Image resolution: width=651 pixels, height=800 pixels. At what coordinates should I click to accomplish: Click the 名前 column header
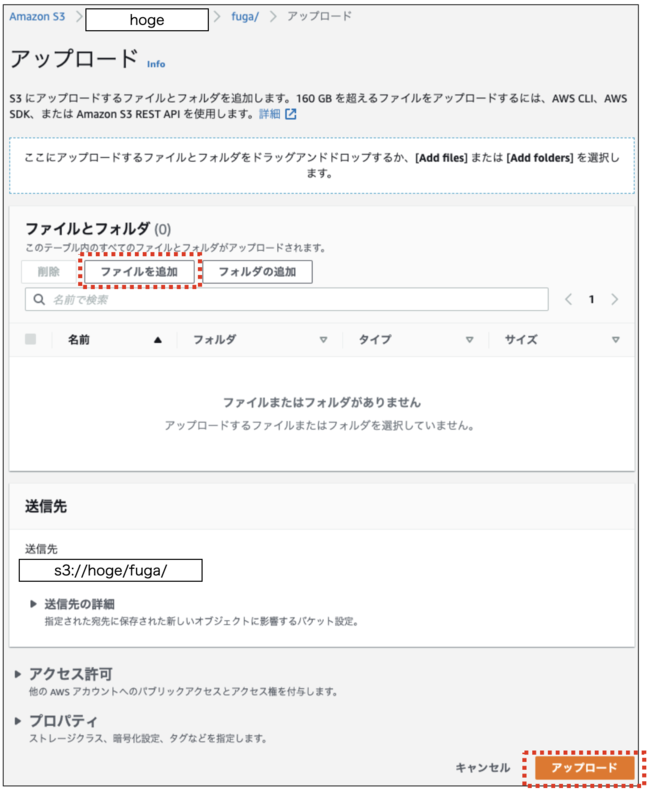(79, 340)
